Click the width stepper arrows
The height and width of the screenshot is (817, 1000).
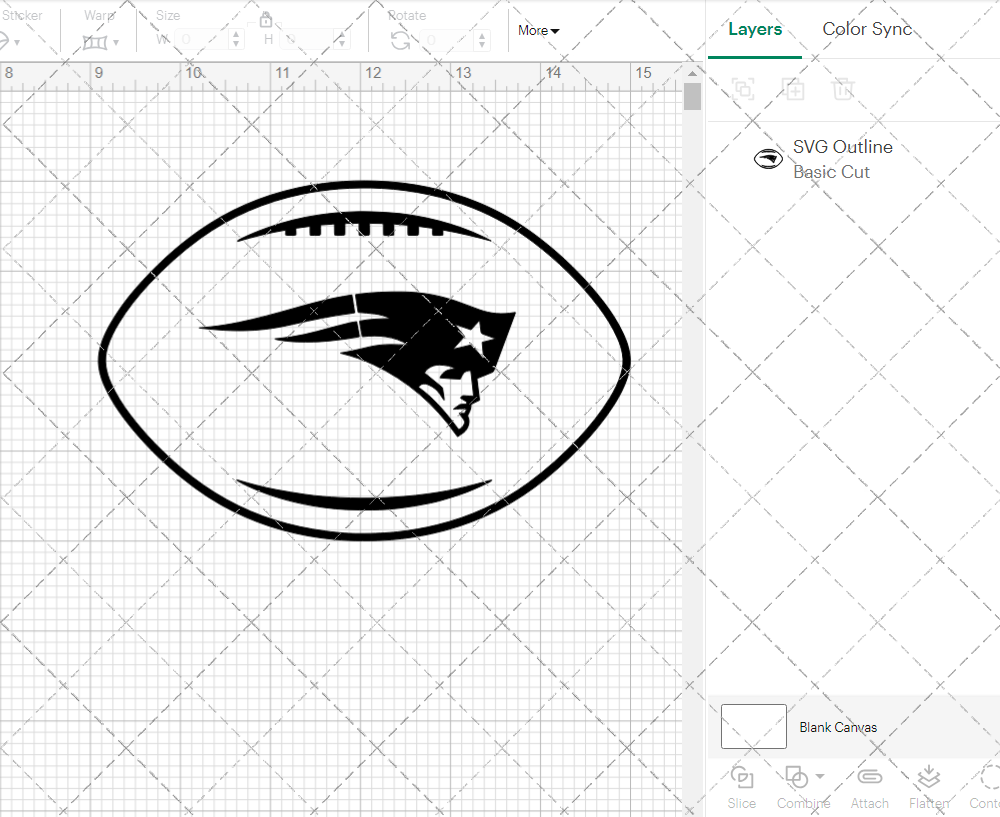tap(236, 40)
